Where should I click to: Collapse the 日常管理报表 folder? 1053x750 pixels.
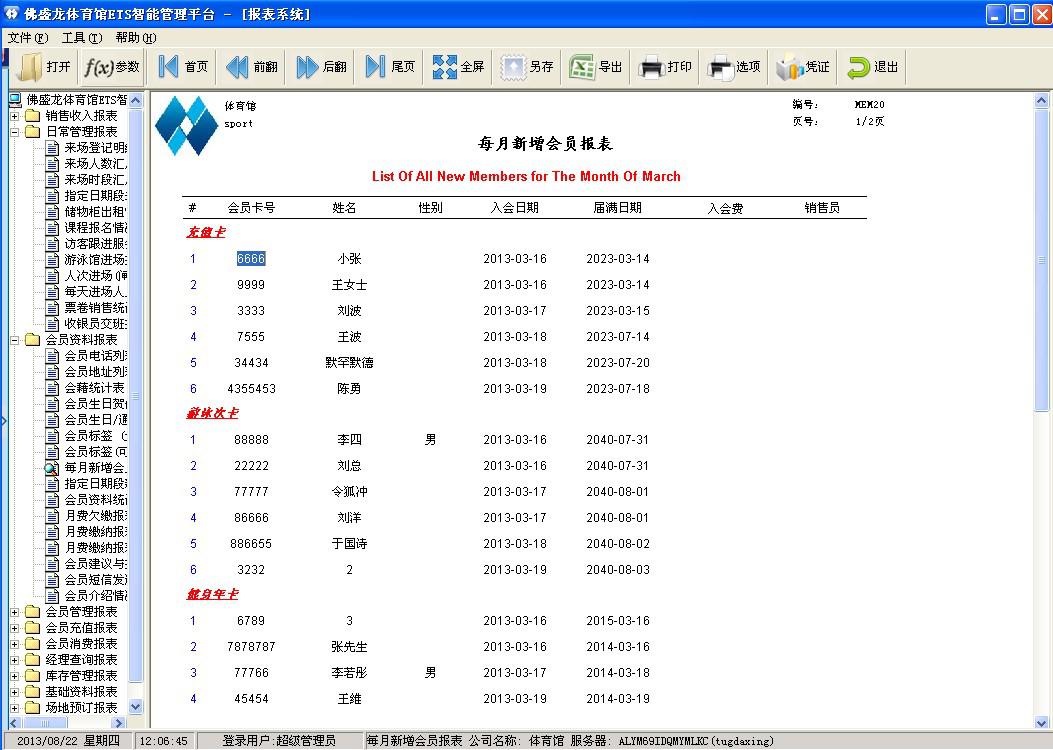pyautogui.click(x=15, y=132)
